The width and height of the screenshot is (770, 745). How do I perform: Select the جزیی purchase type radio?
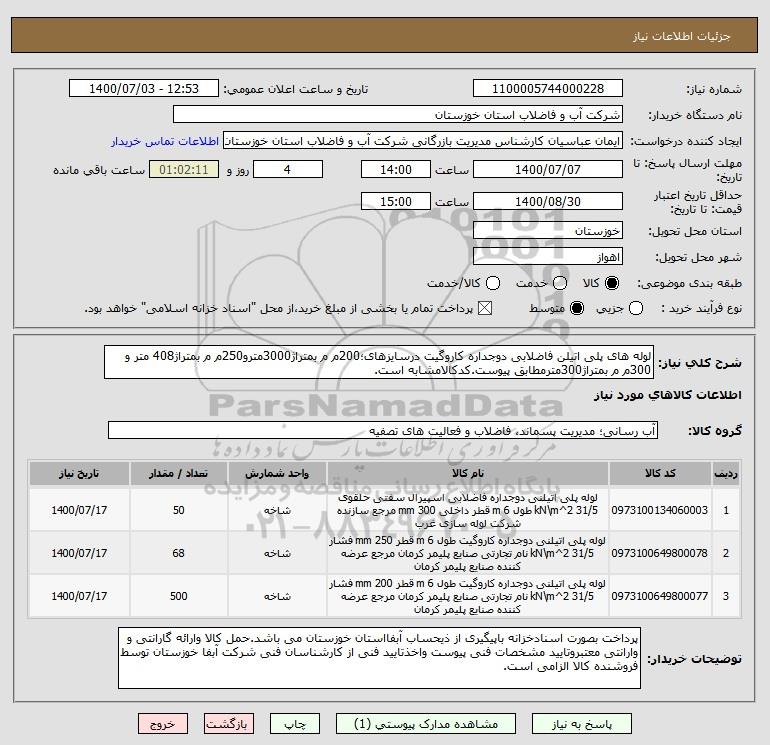coord(636,308)
